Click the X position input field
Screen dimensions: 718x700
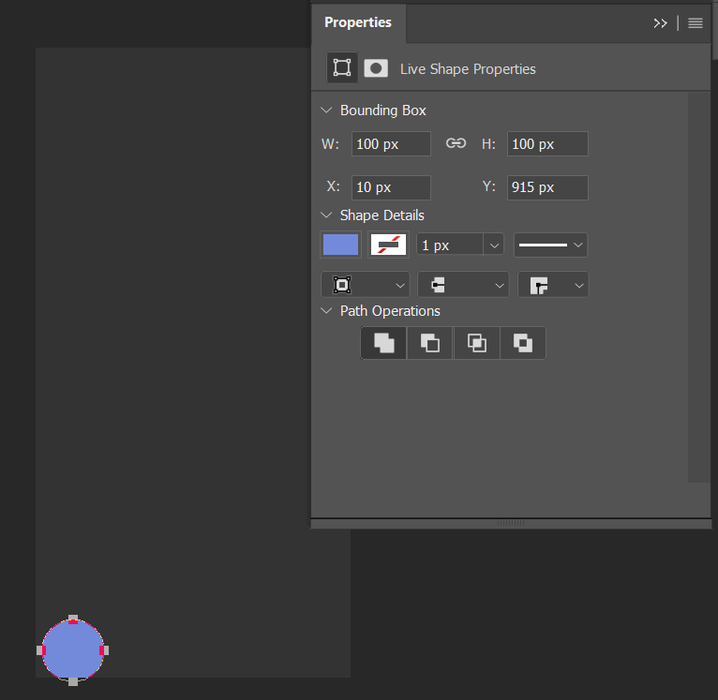[x=391, y=187]
